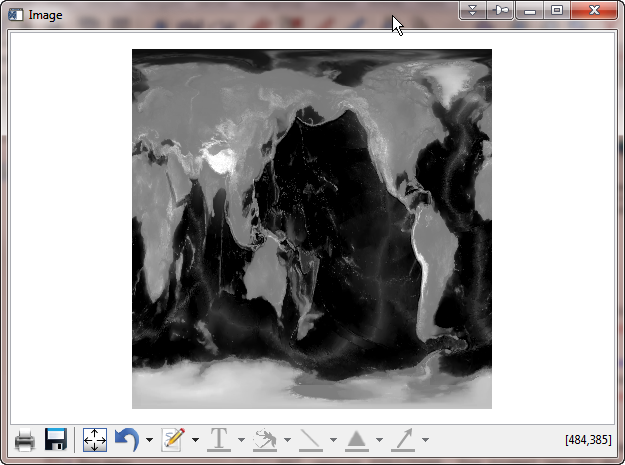This screenshot has width=625, height=465.
Task: Select the arrow drawing tool
Action: coord(403,440)
